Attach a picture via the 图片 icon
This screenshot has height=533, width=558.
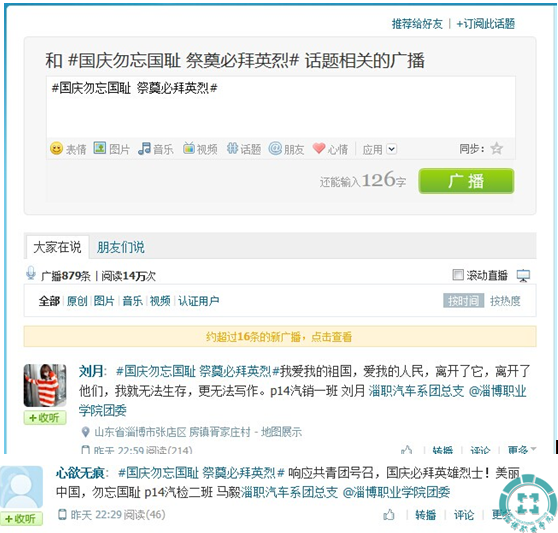point(100,148)
